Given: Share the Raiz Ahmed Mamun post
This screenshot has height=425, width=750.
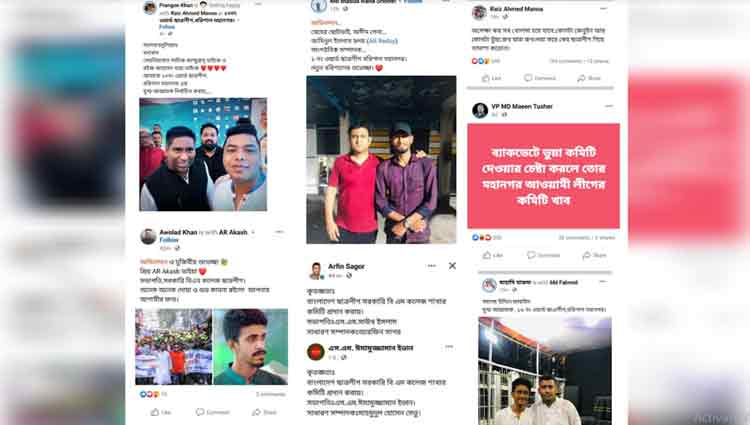Looking at the screenshot, I should [x=589, y=78].
